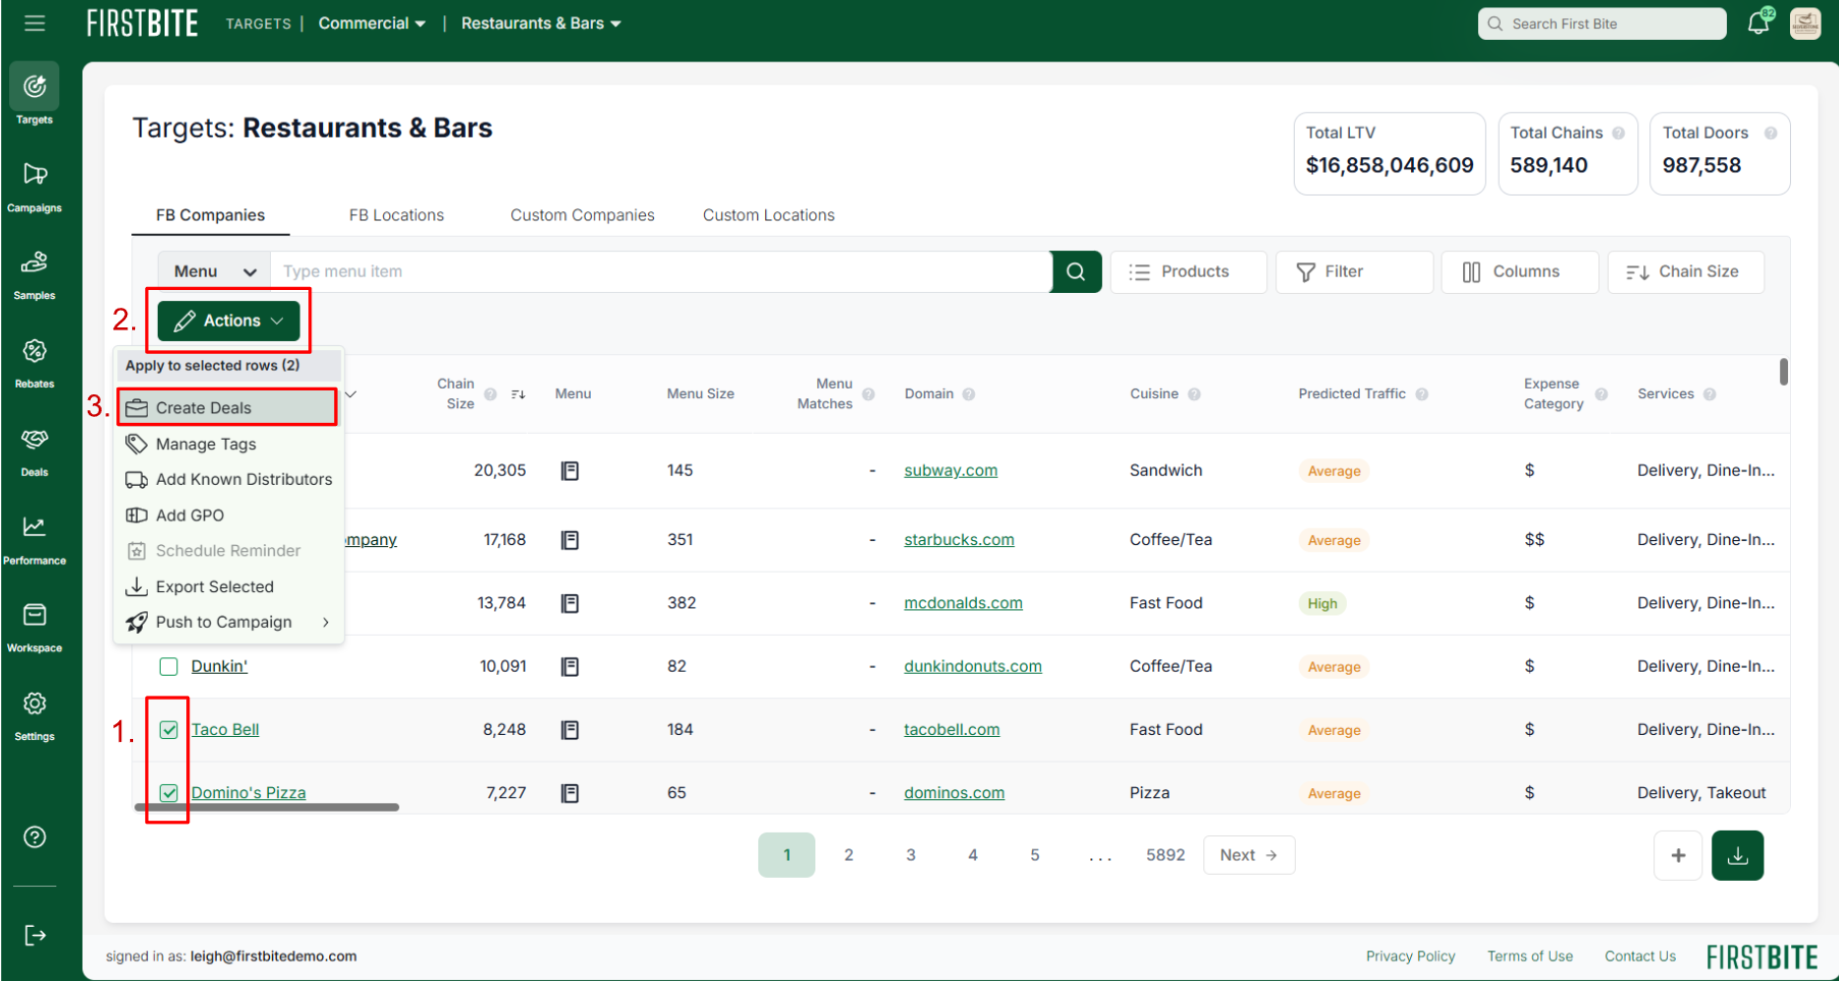This screenshot has height=981, width=1839.
Task: Uncheck the Domino's Pizza row checkbox
Action: (169, 793)
